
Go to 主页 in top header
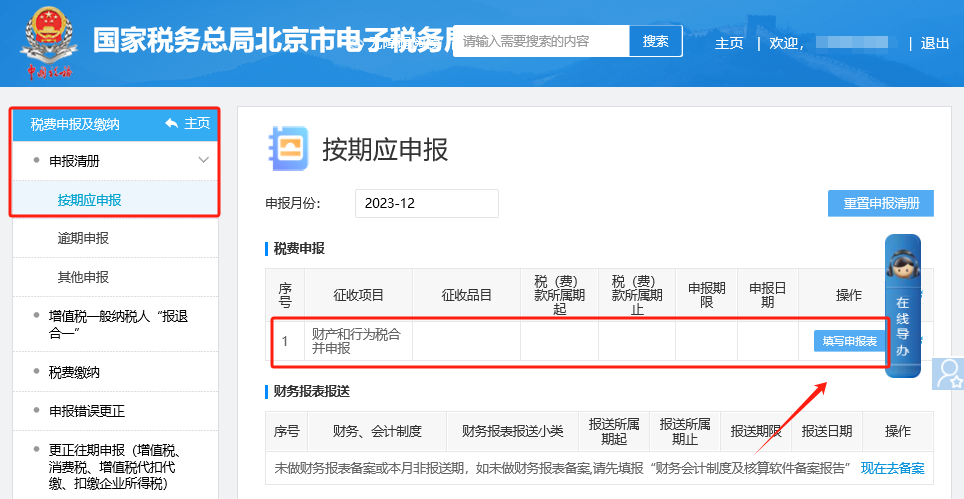pos(729,44)
